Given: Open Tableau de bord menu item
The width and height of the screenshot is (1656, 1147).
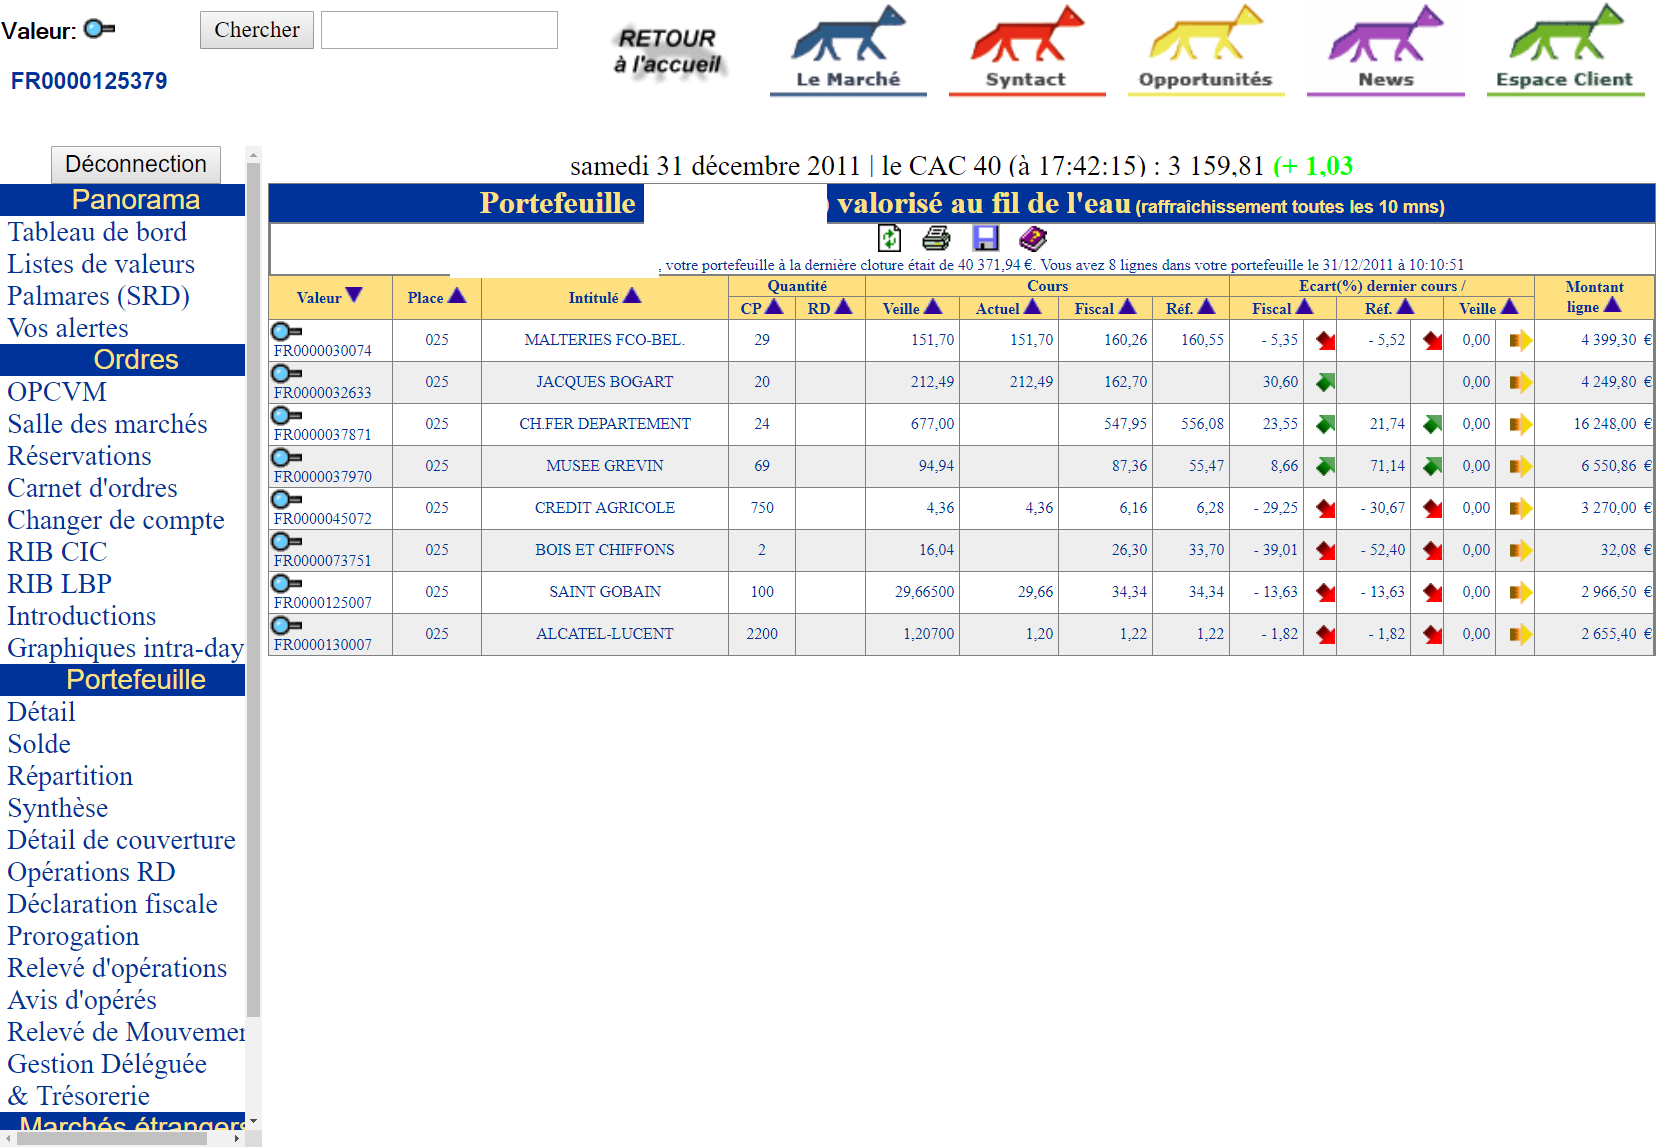Looking at the screenshot, I should 97,232.
